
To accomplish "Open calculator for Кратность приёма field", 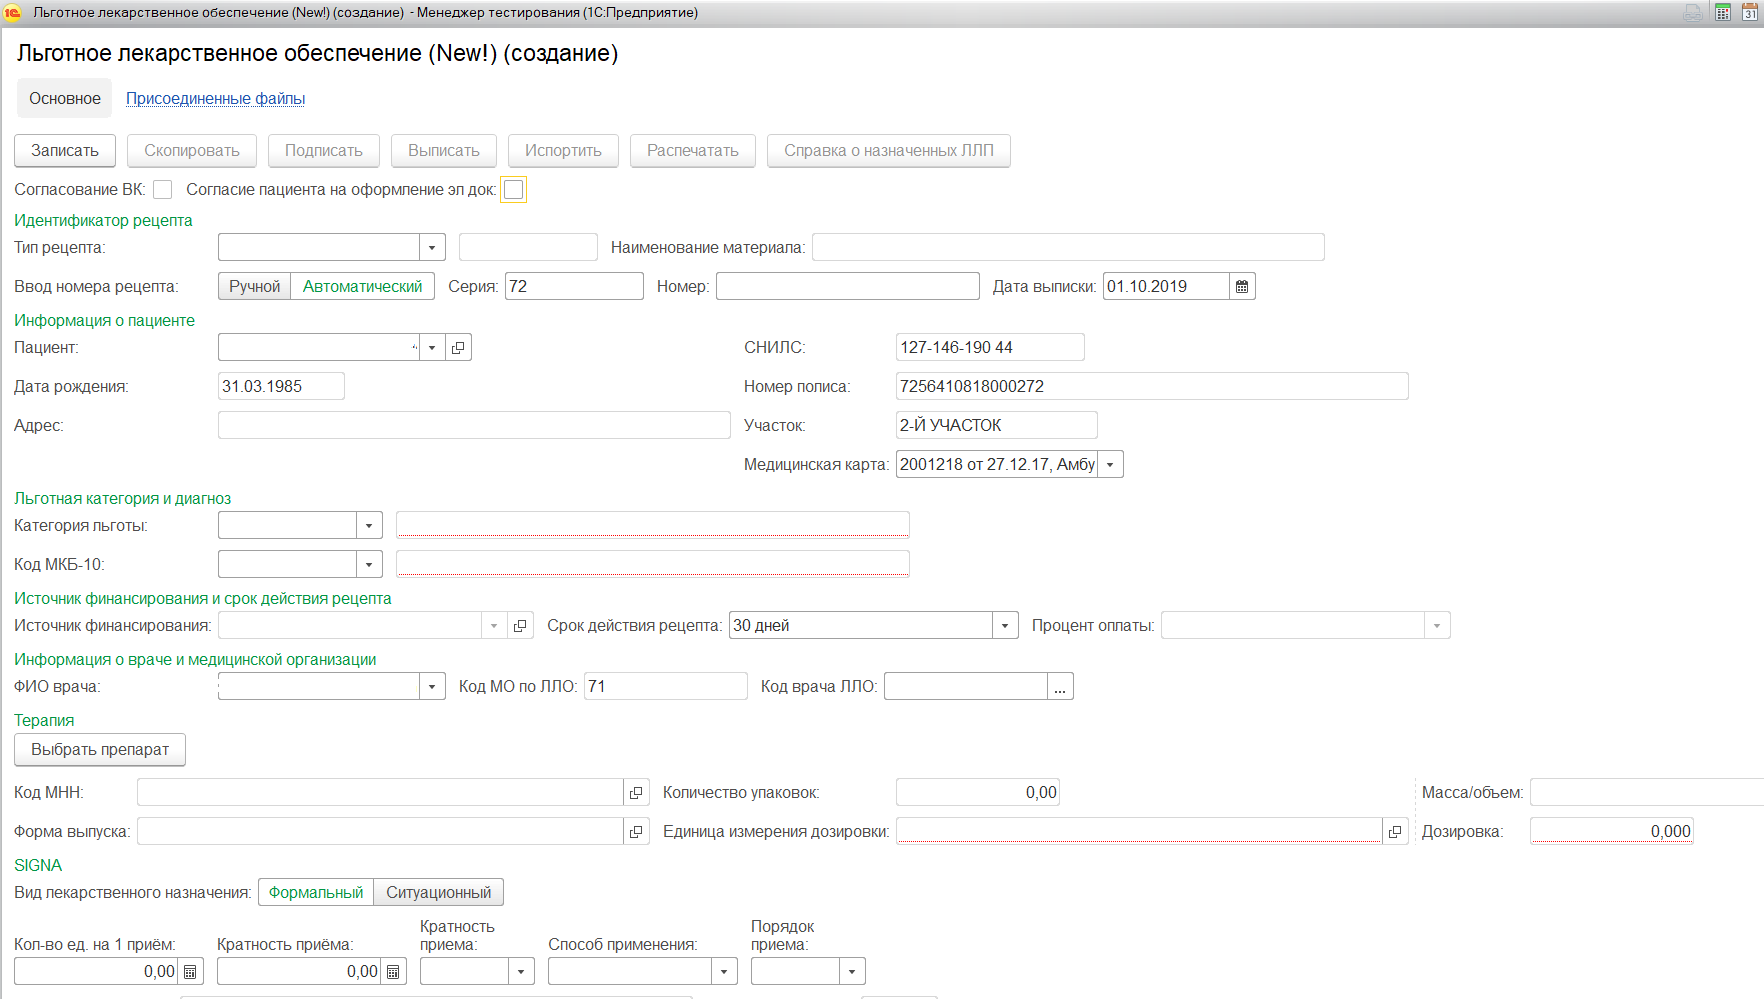I will 393,971.
